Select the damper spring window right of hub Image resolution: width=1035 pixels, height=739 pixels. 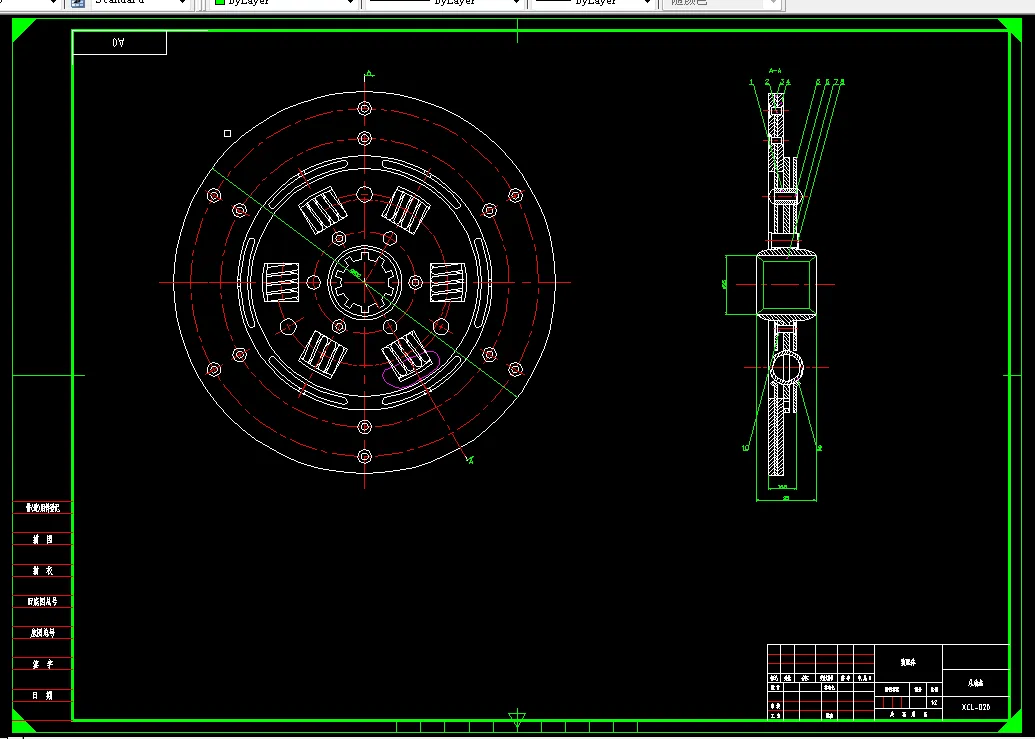(x=448, y=282)
